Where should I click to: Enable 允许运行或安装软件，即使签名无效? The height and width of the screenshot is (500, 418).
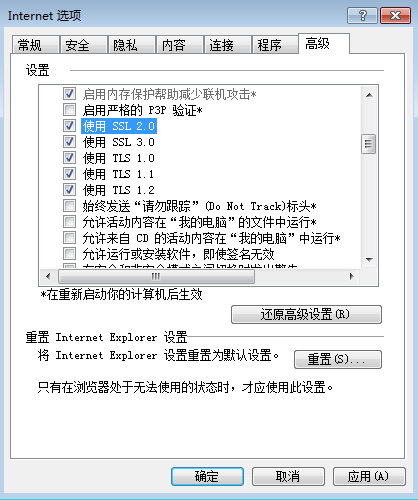point(69,254)
